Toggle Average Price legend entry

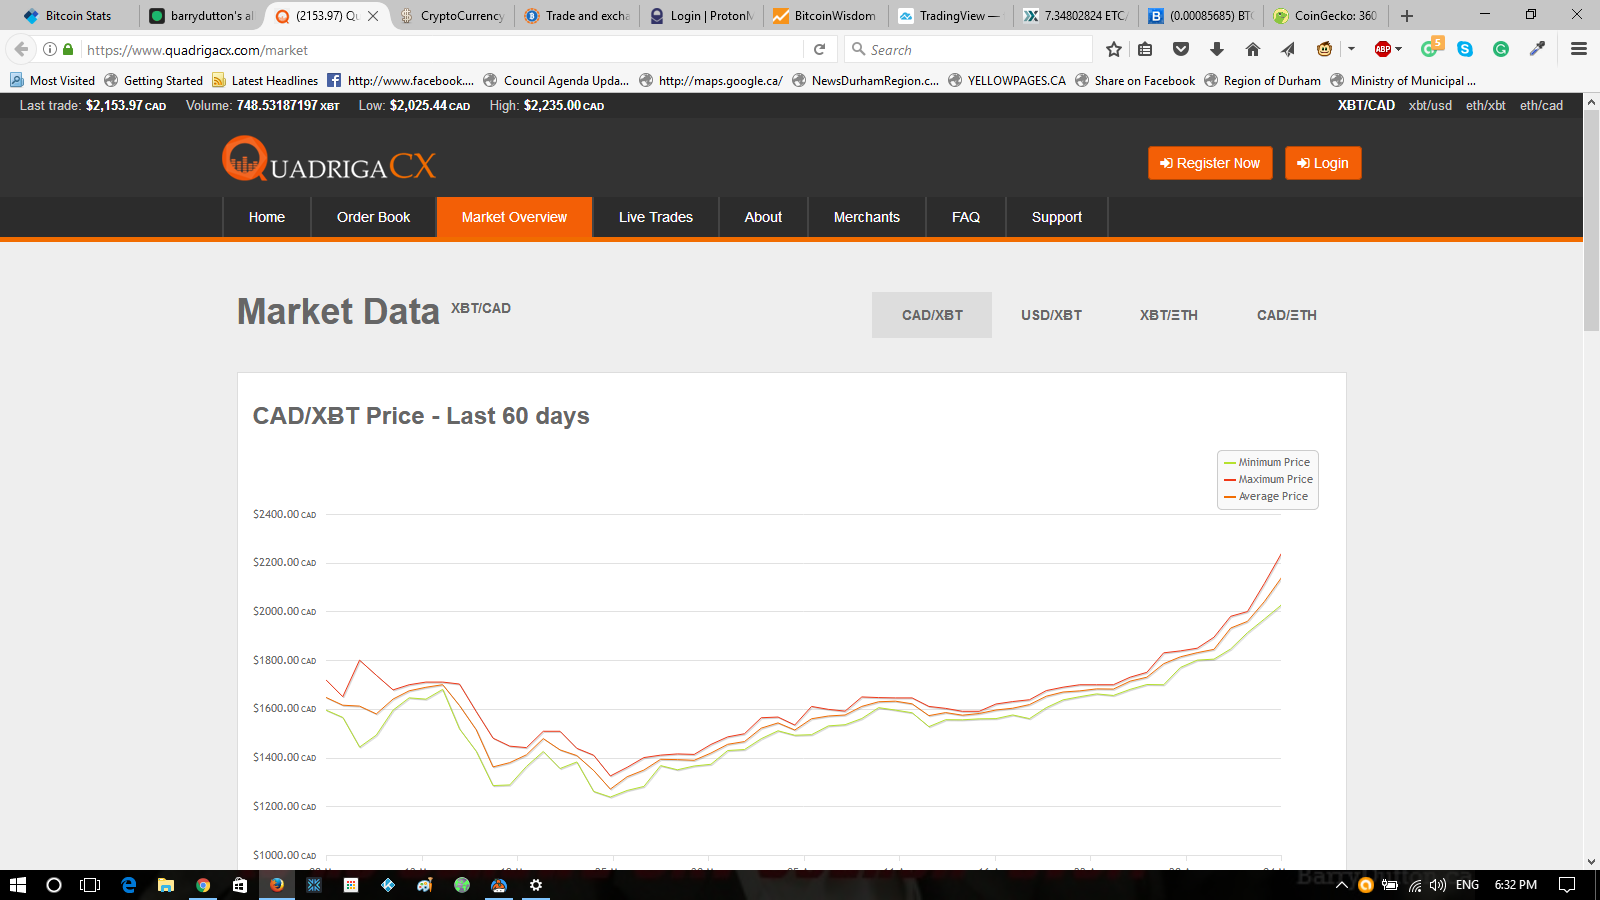click(1266, 496)
